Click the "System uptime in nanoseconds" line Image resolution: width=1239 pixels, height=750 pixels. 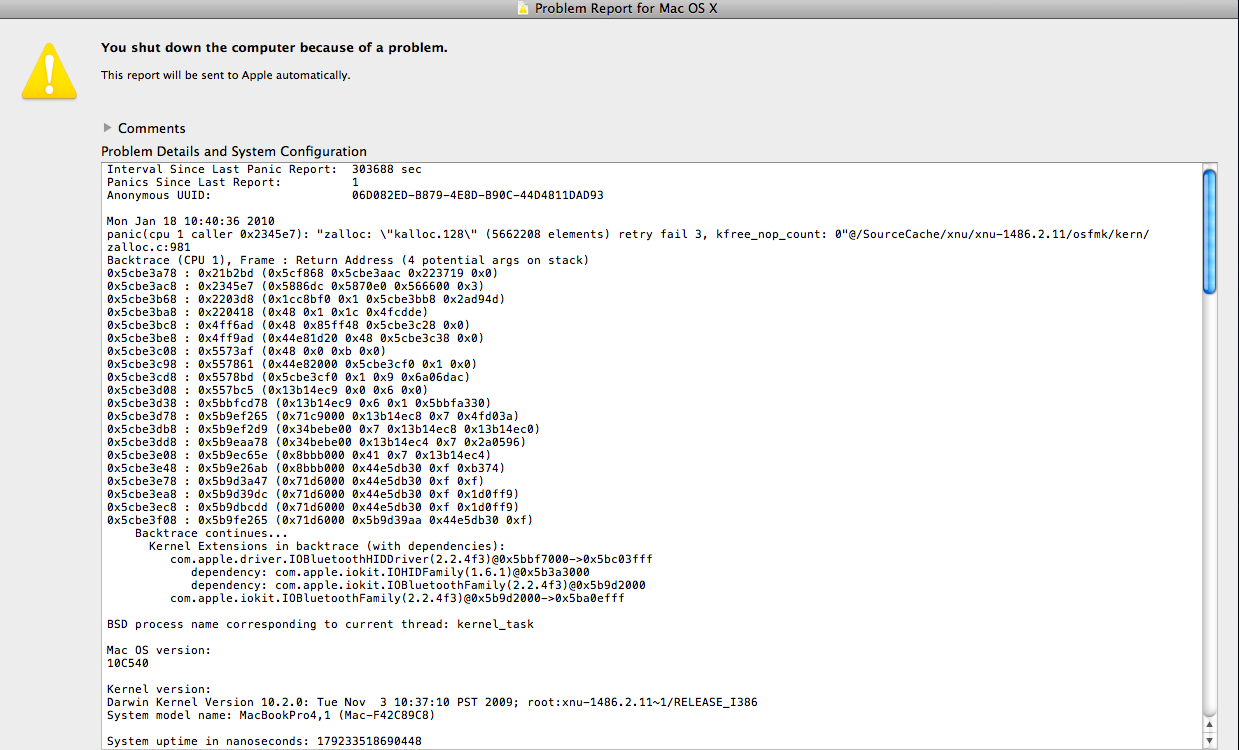pyautogui.click(x=264, y=742)
